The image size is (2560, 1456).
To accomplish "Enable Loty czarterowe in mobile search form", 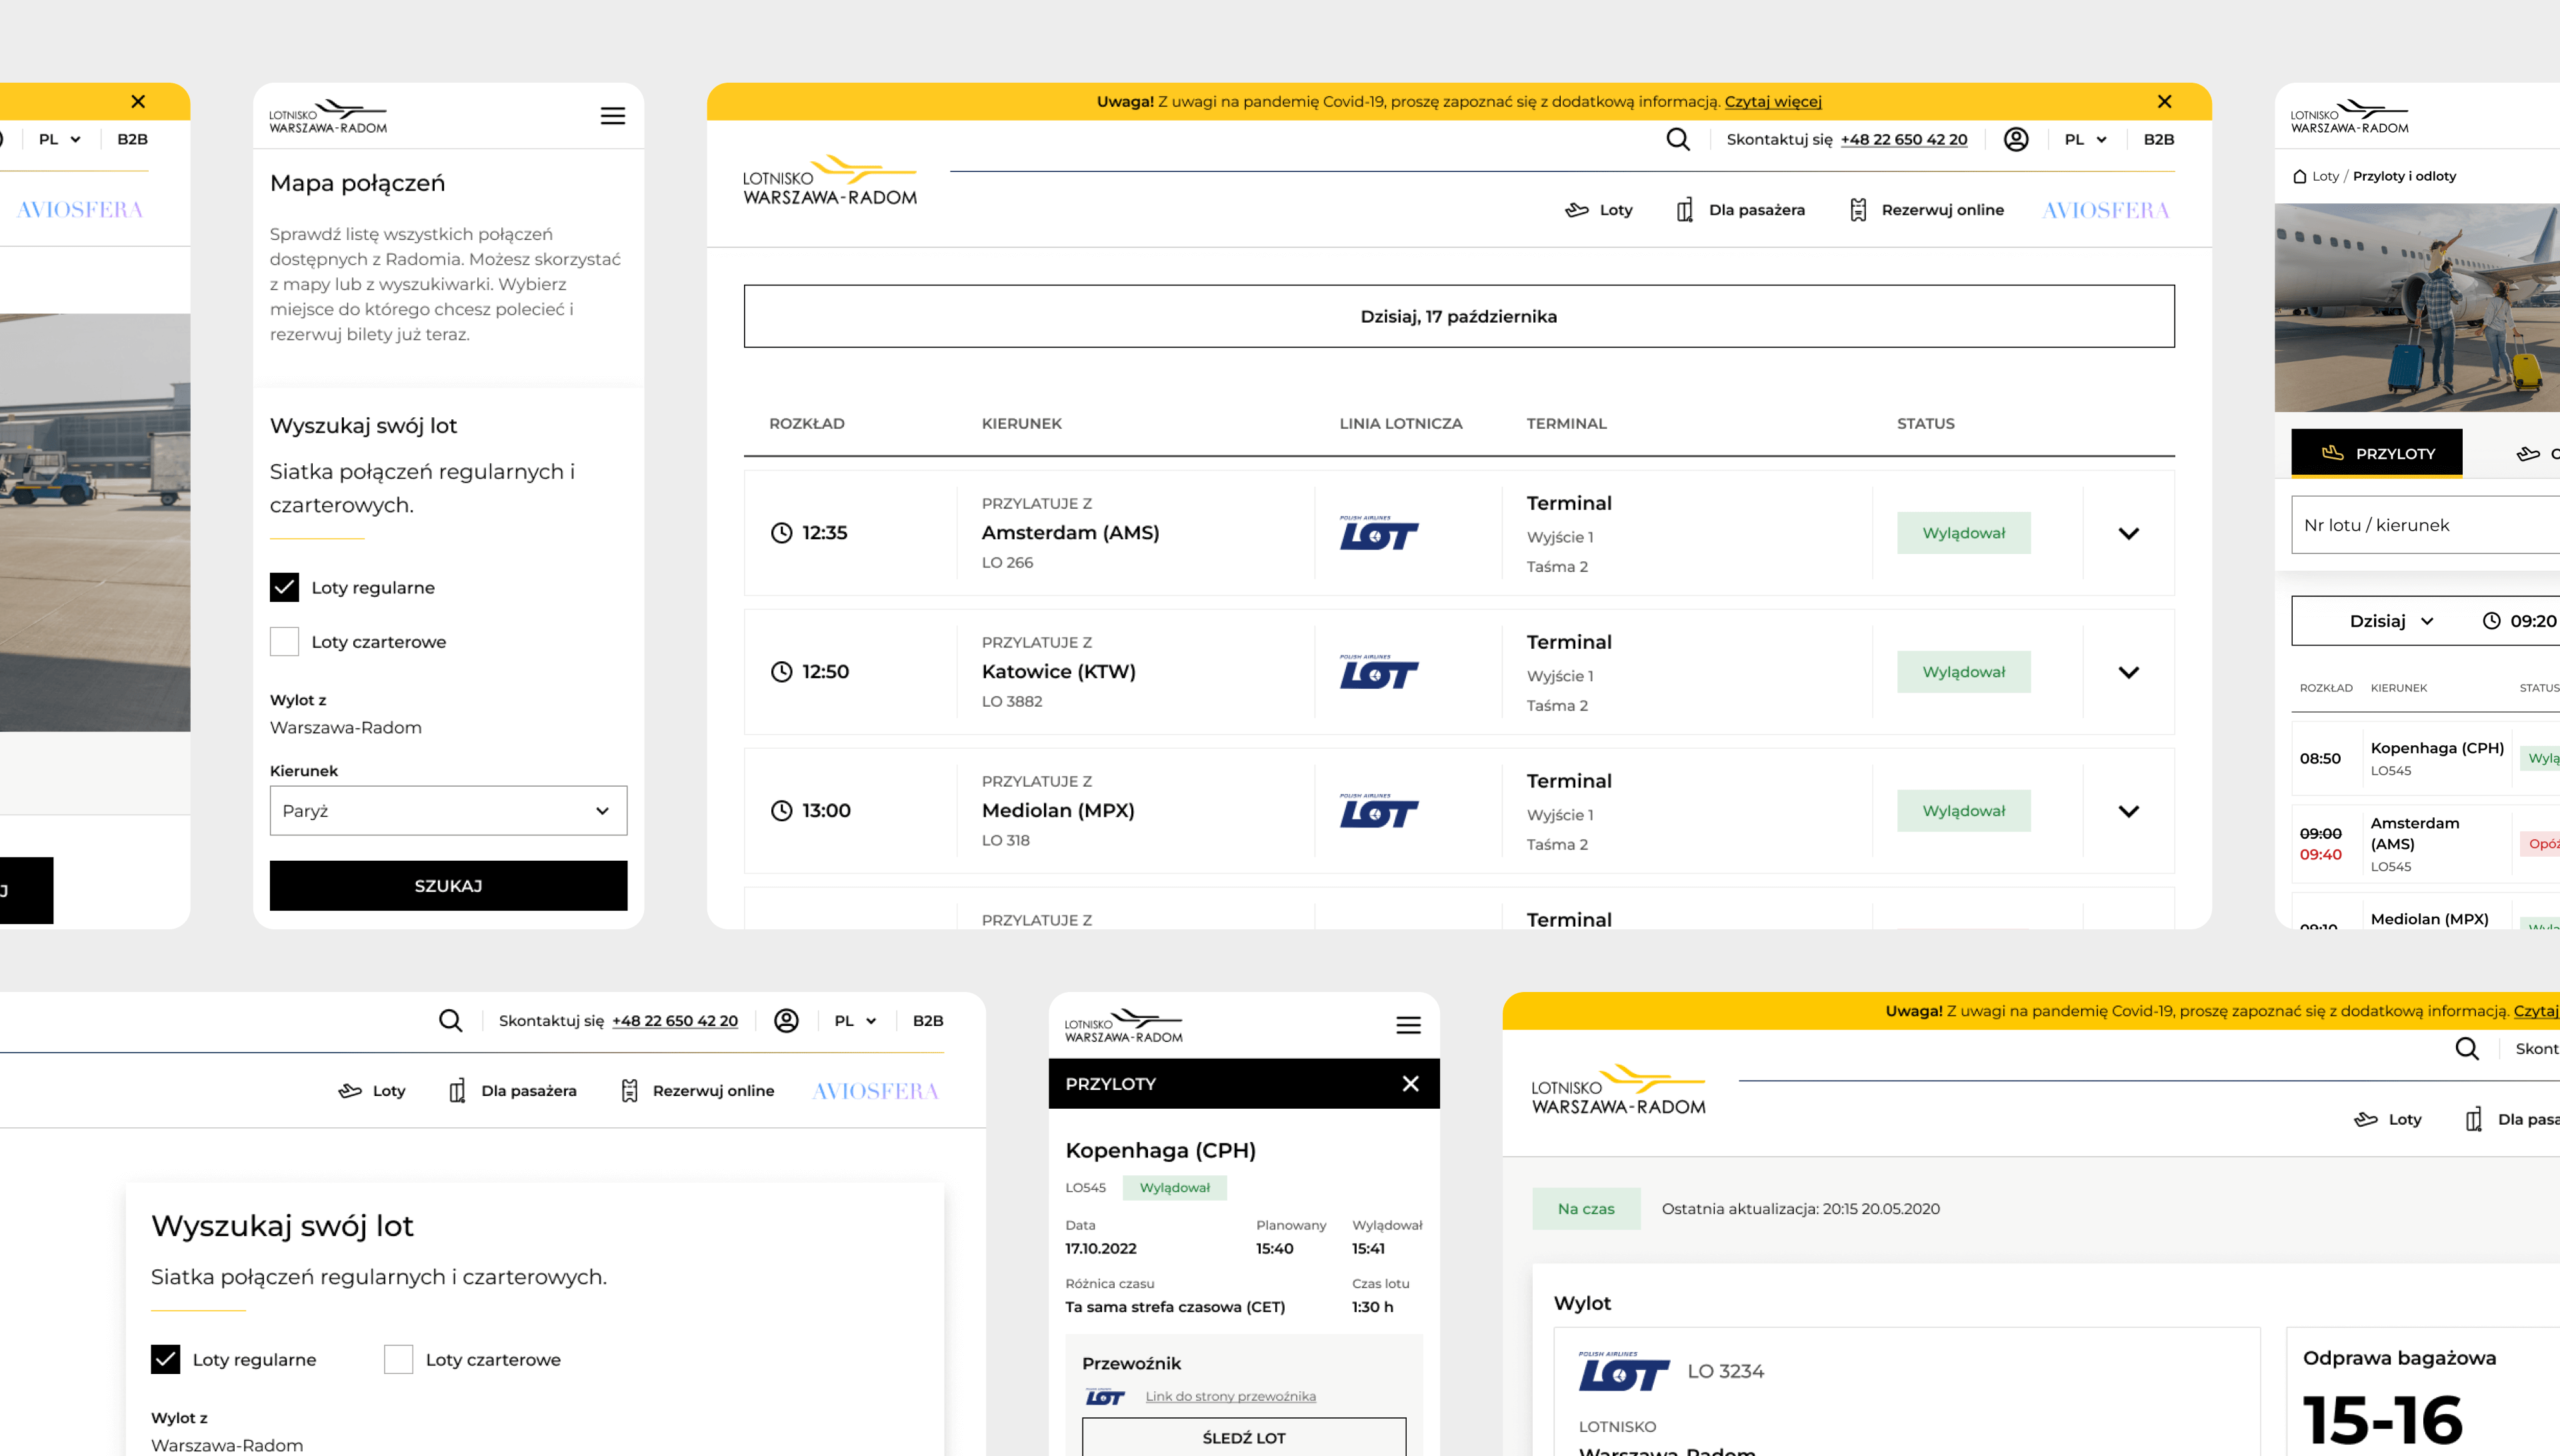I will (x=284, y=641).
